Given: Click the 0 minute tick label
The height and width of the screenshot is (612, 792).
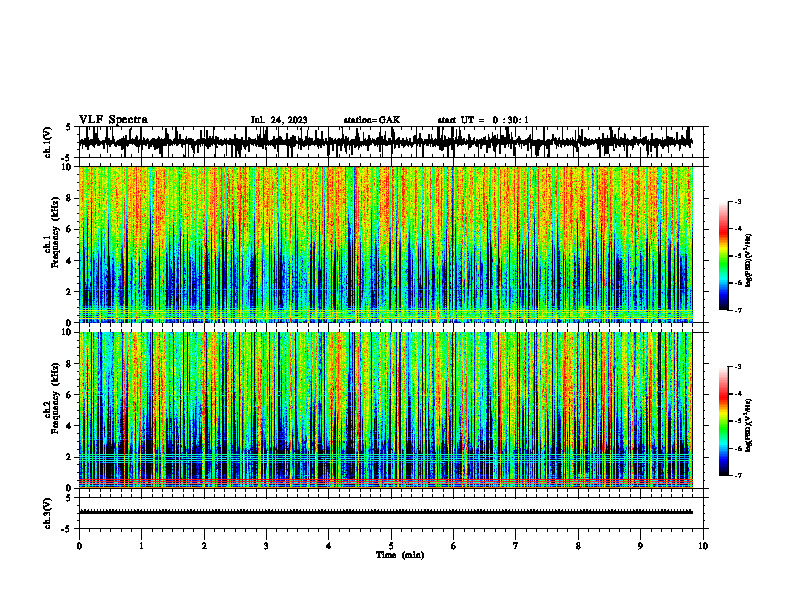Looking at the screenshot, I should (x=79, y=546).
